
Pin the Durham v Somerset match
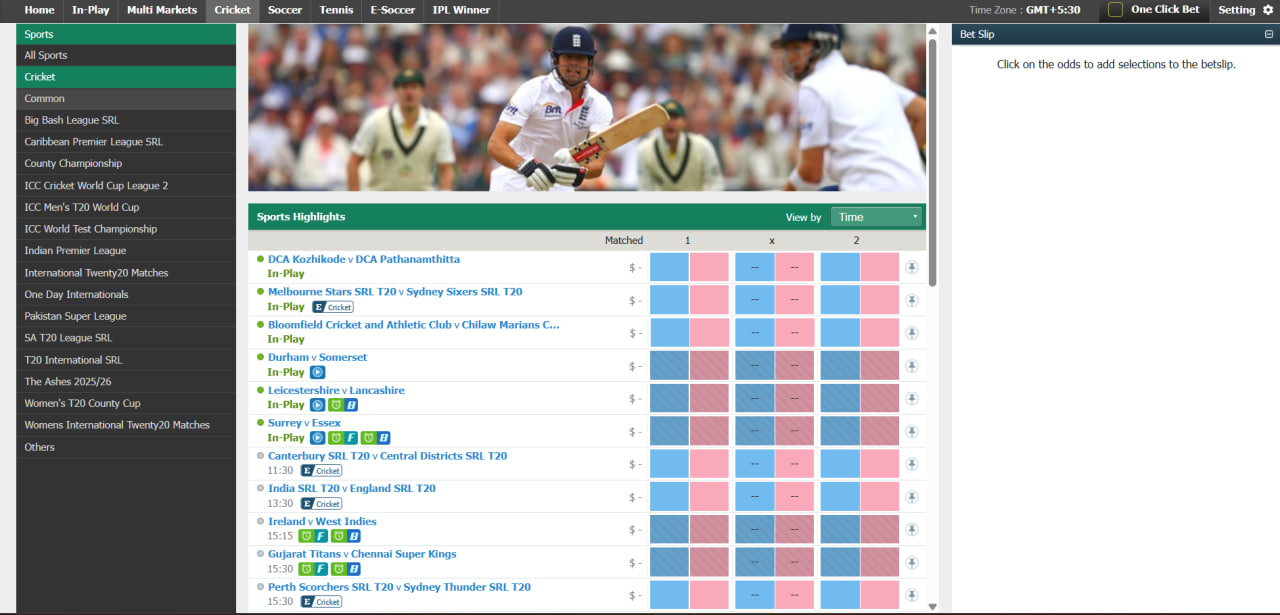[x=911, y=366]
